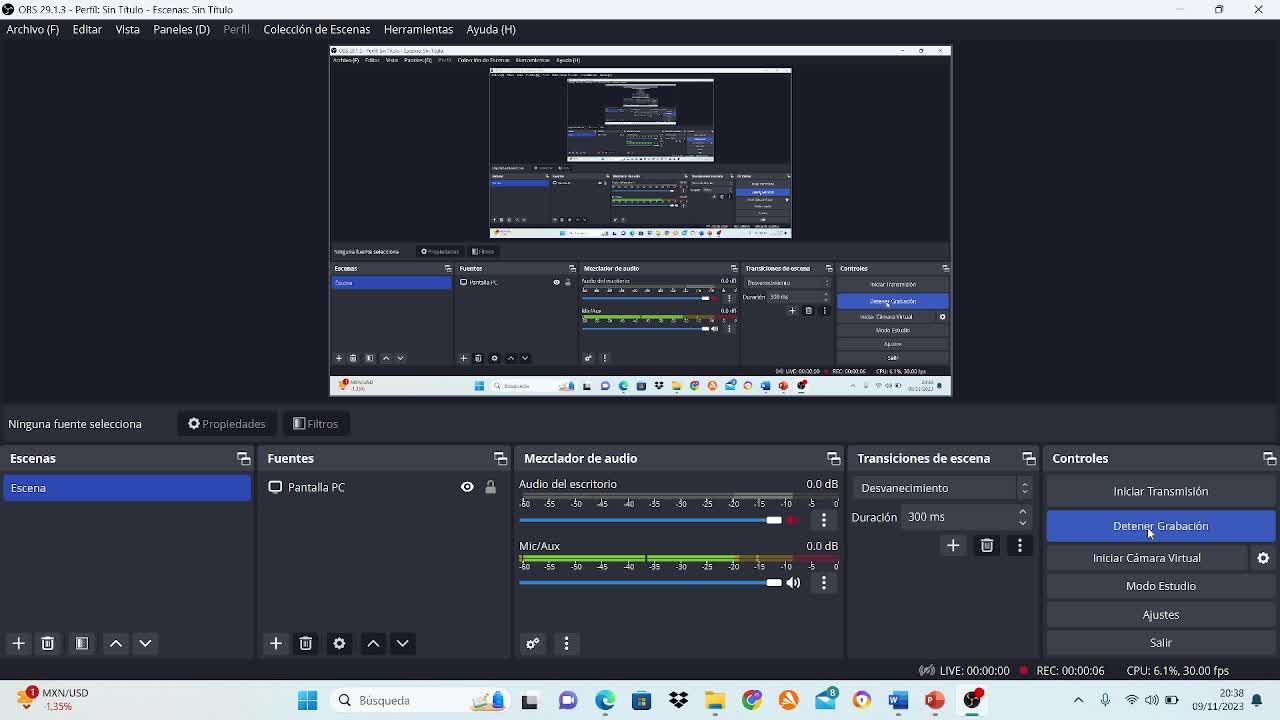
Task: Undock the Escenas panel
Action: 243,458
